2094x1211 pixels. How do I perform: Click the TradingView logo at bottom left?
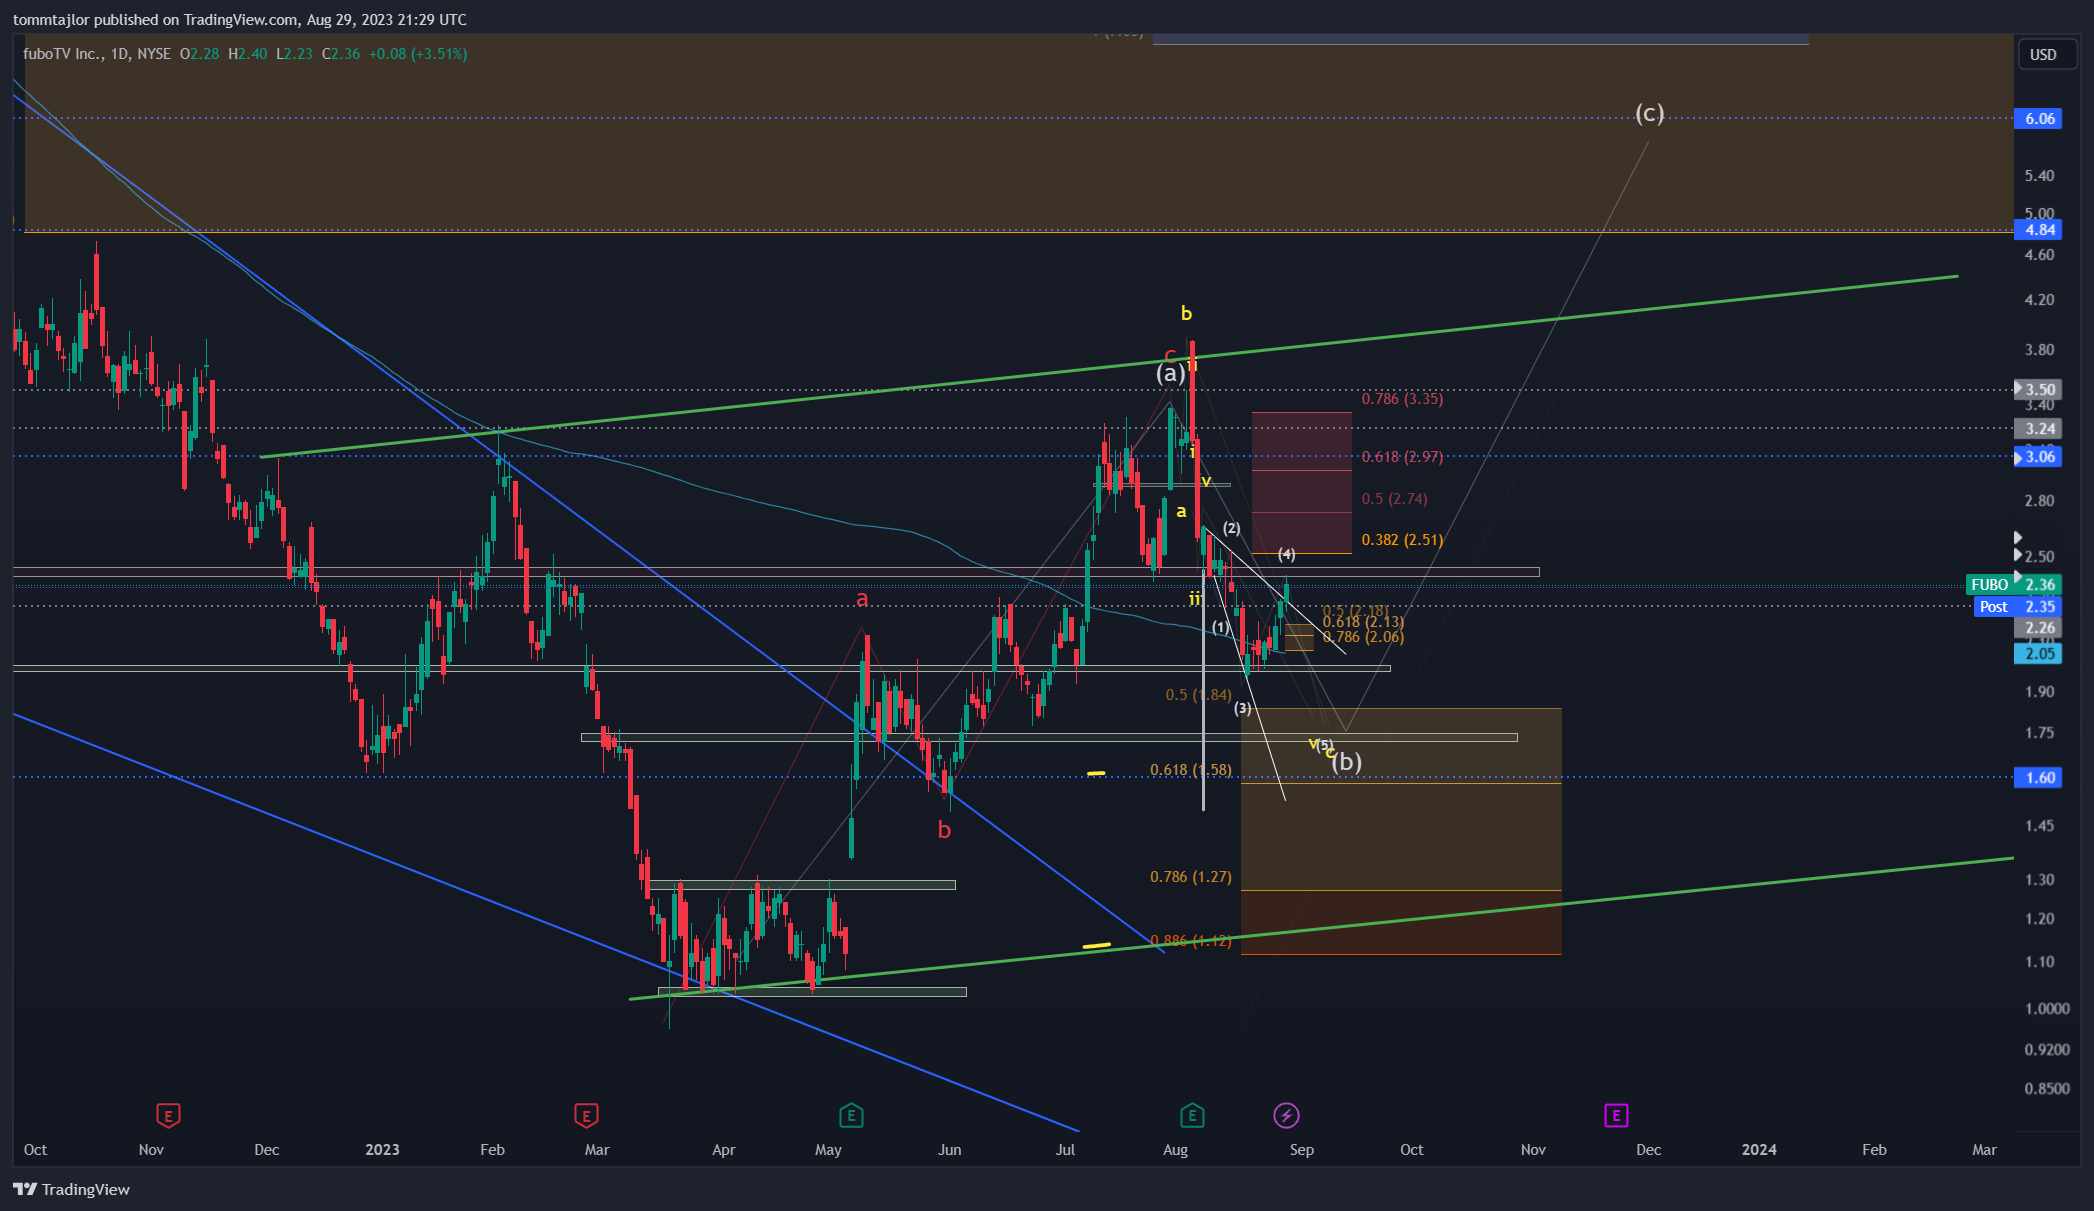tap(72, 1189)
